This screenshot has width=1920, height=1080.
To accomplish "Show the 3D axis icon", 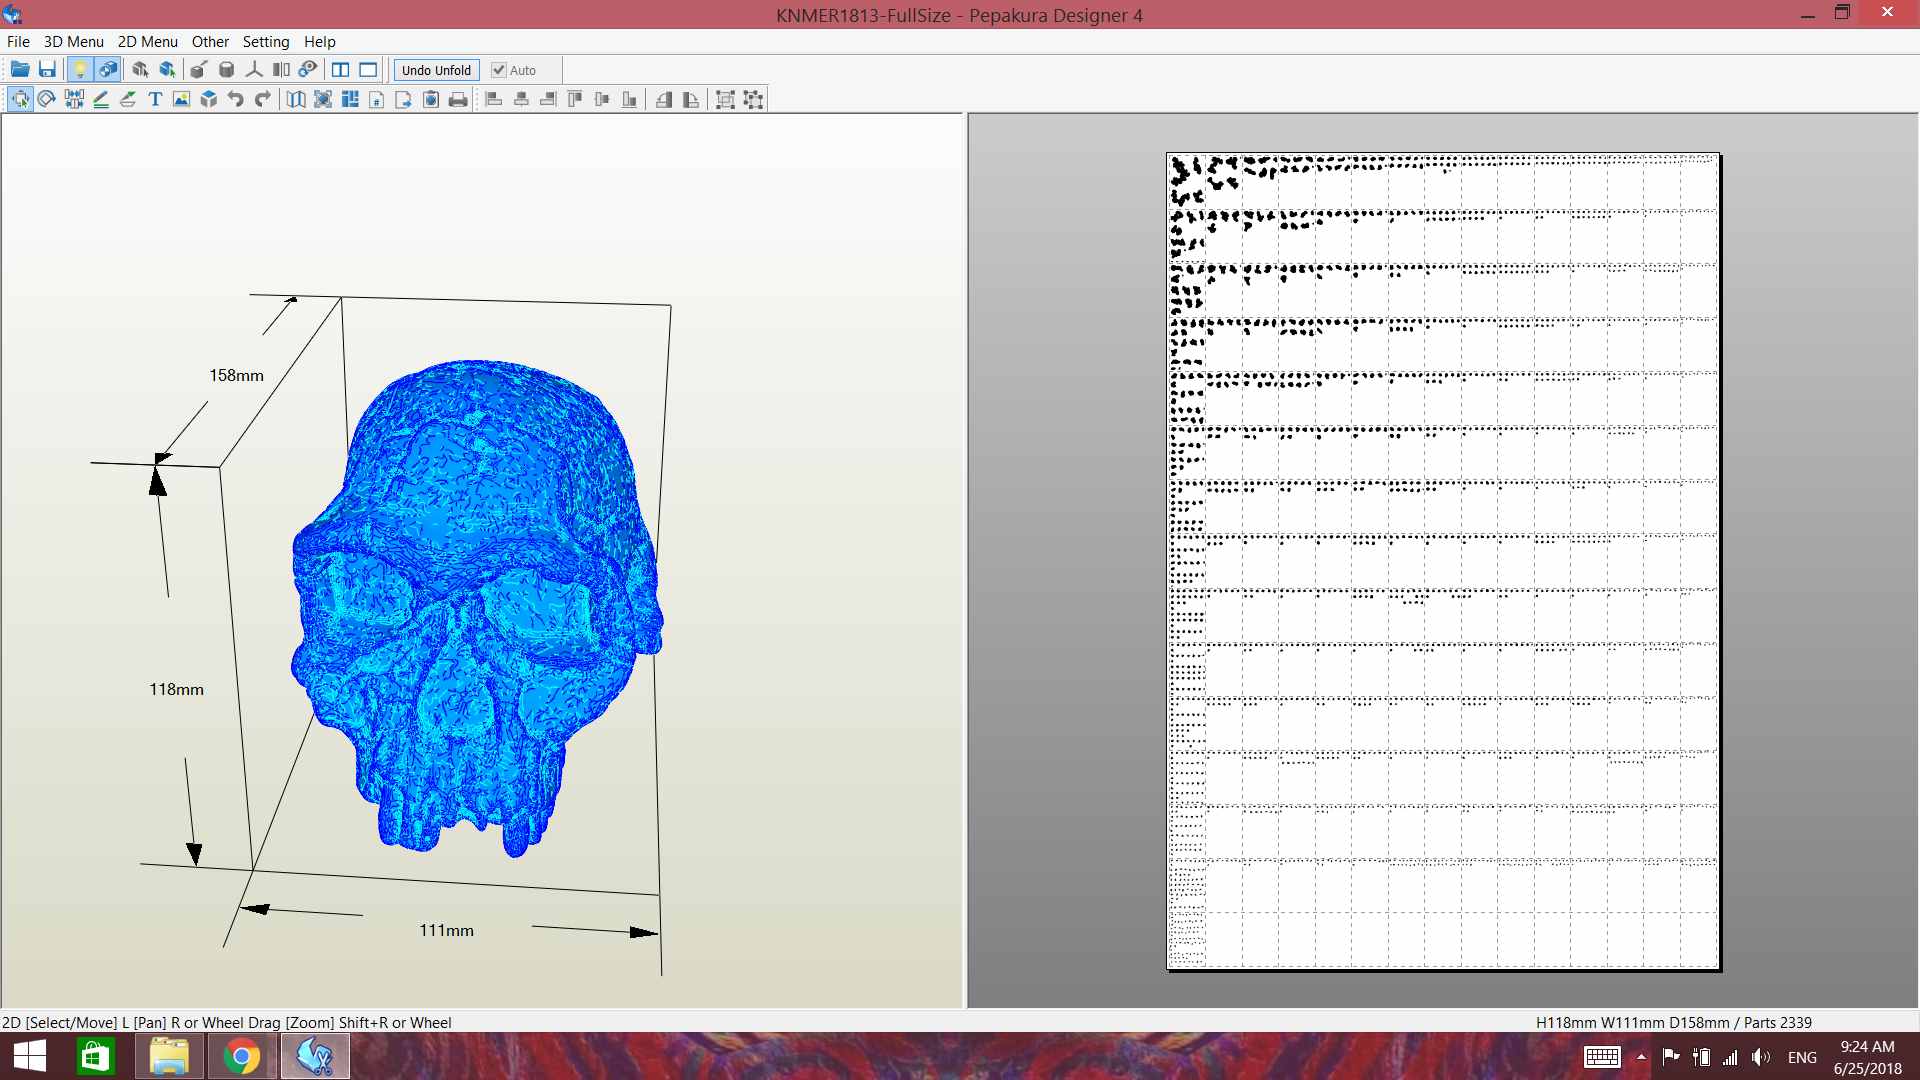I will [254, 70].
